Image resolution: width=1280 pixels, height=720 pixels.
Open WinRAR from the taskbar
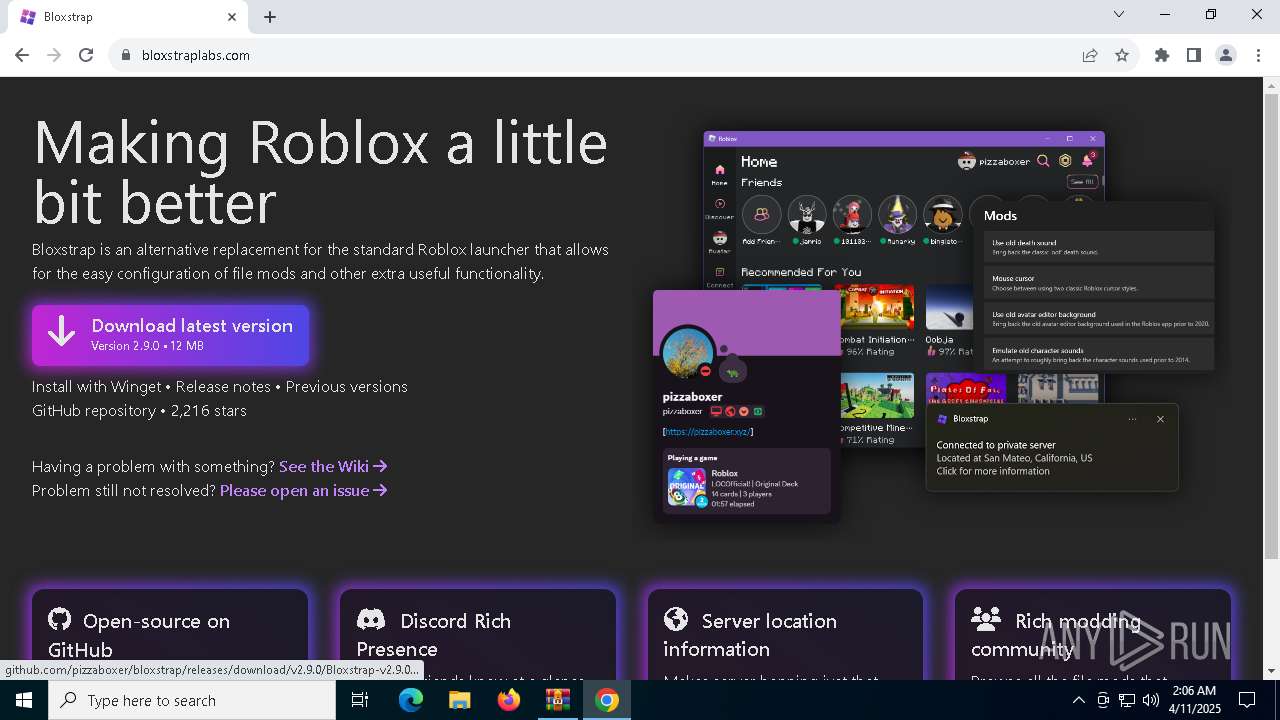point(557,700)
